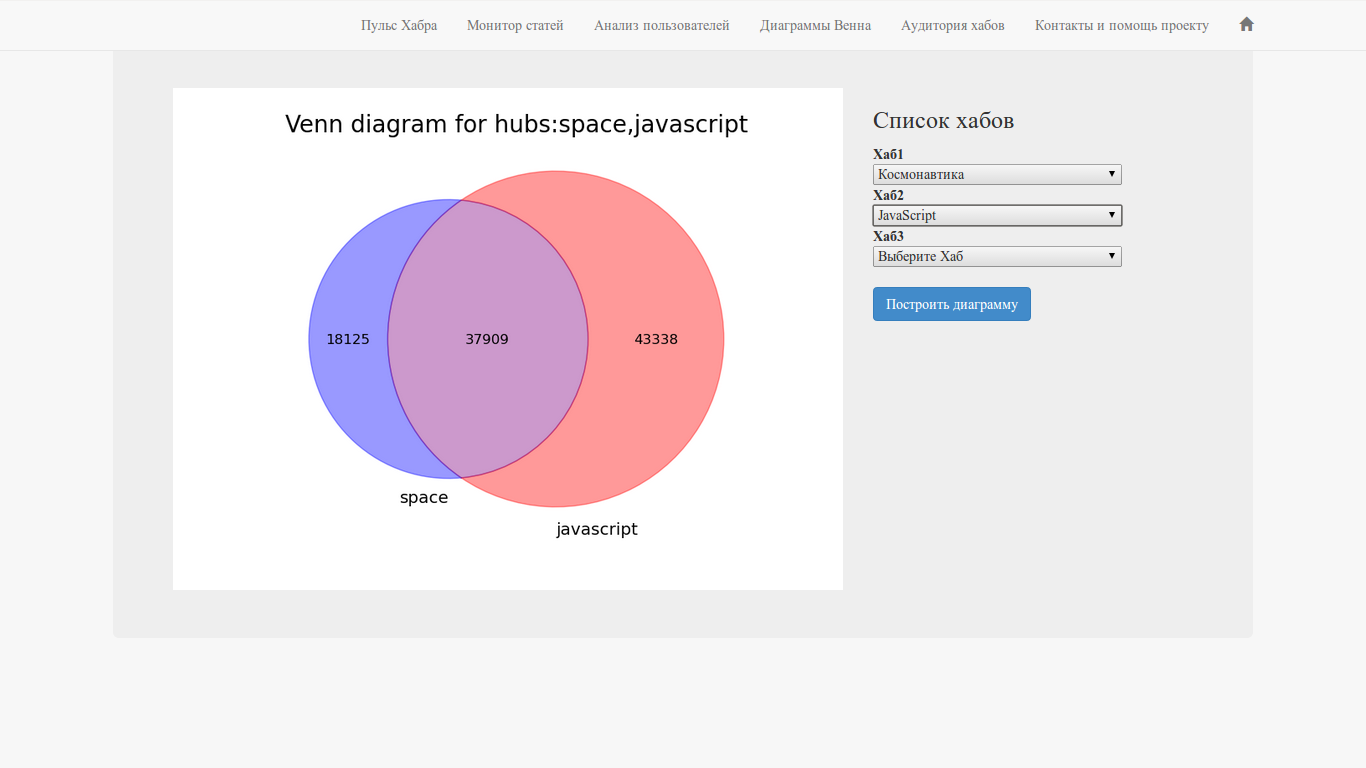This screenshot has height=768, width=1366.
Task: Click the intersection value 37909
Action: (x=487, y=340)
